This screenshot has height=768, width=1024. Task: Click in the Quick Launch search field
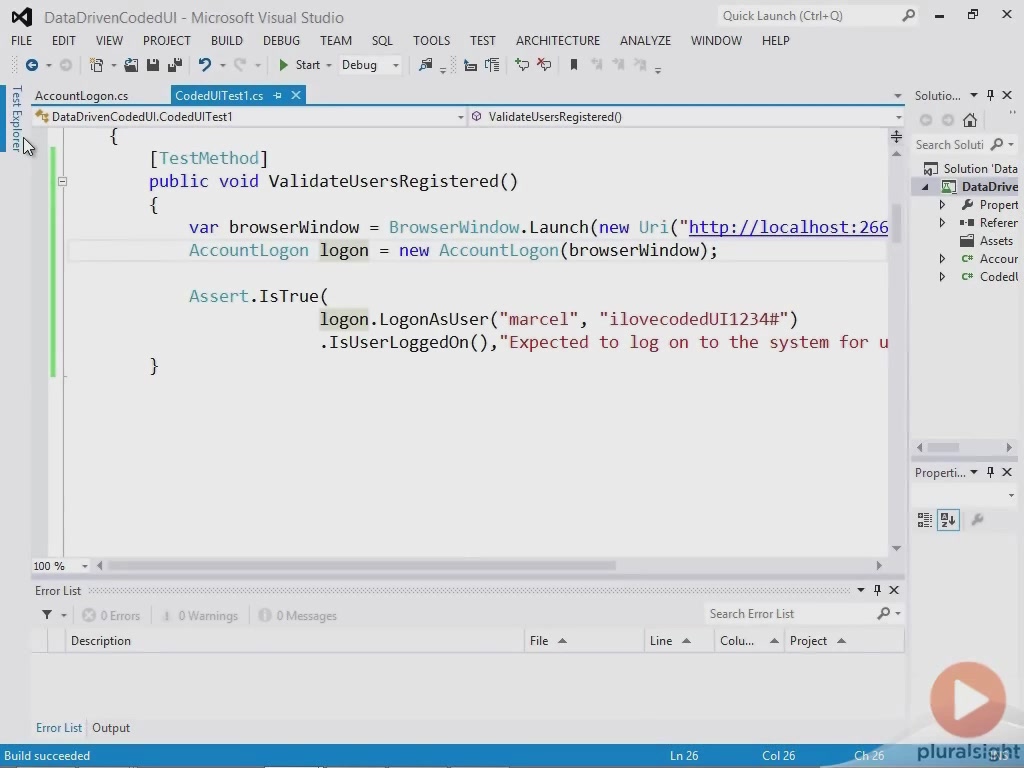click(x=810, y=16)
